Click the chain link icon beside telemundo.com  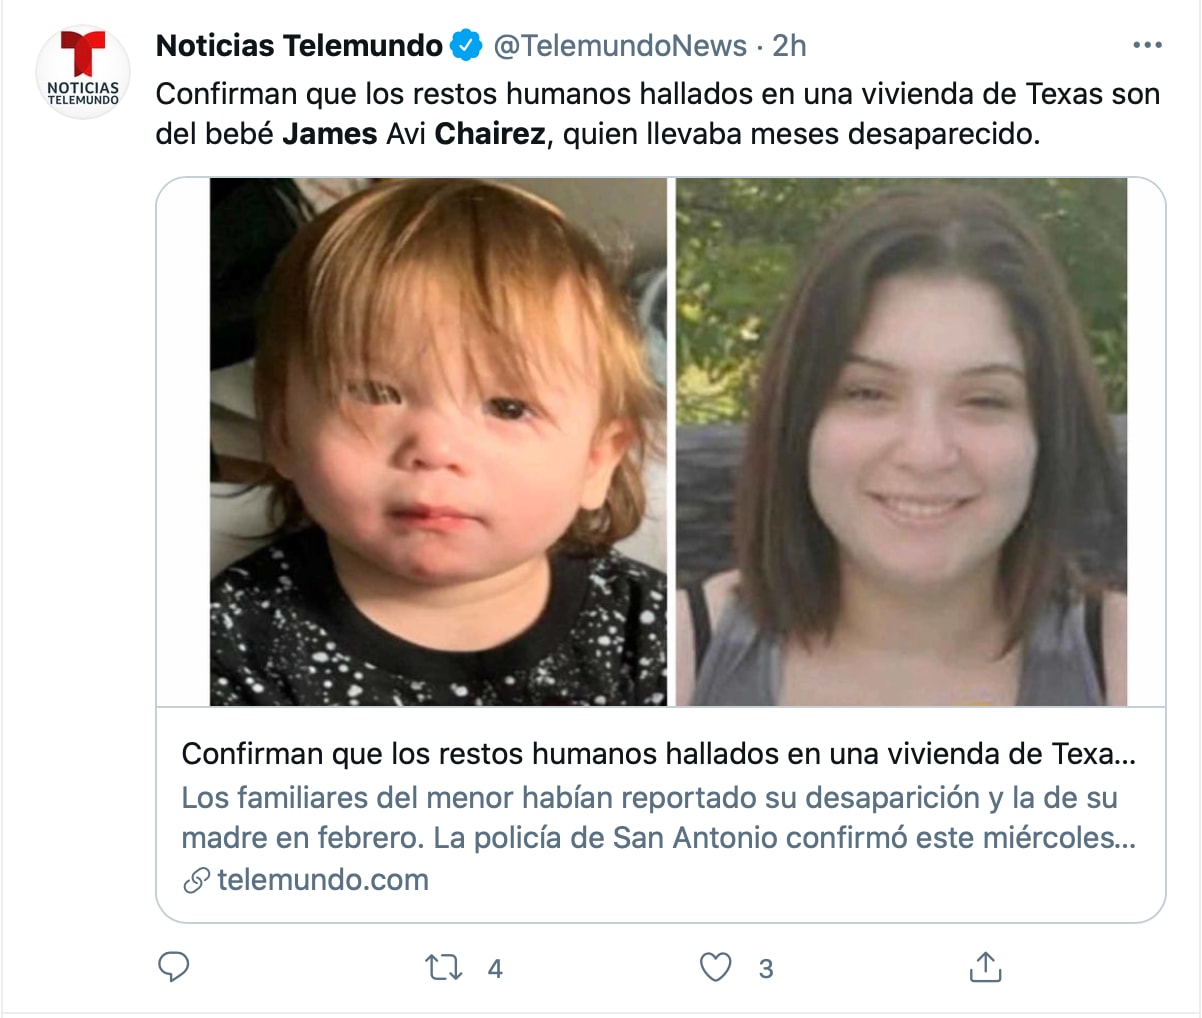click(x=197, y=880)
